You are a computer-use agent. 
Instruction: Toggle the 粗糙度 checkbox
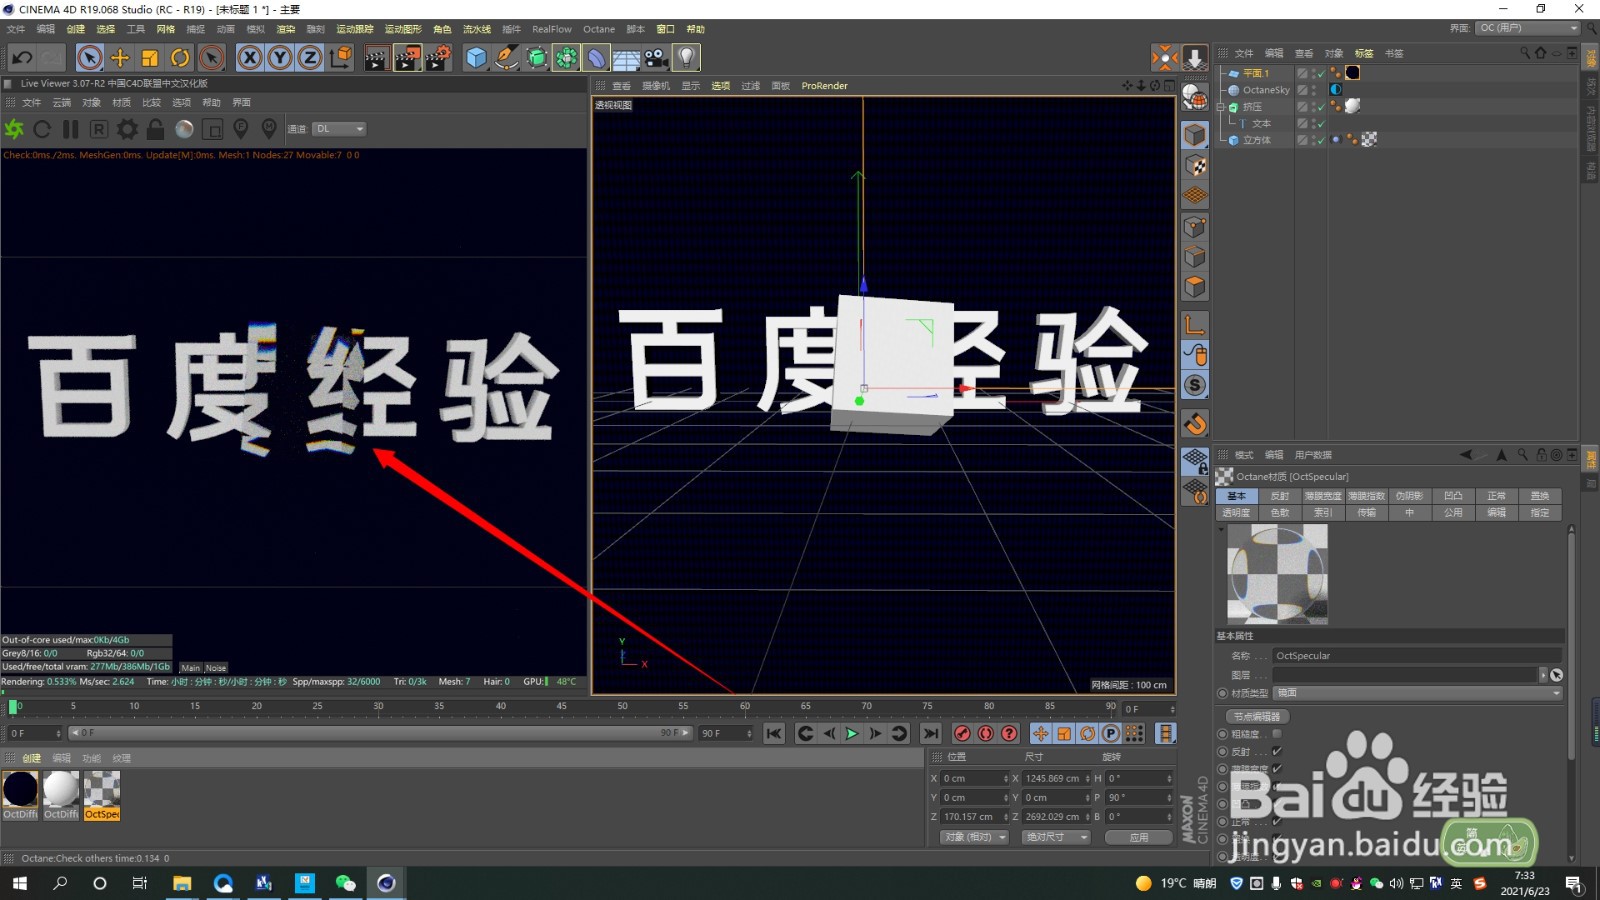tap(1277, 734)
